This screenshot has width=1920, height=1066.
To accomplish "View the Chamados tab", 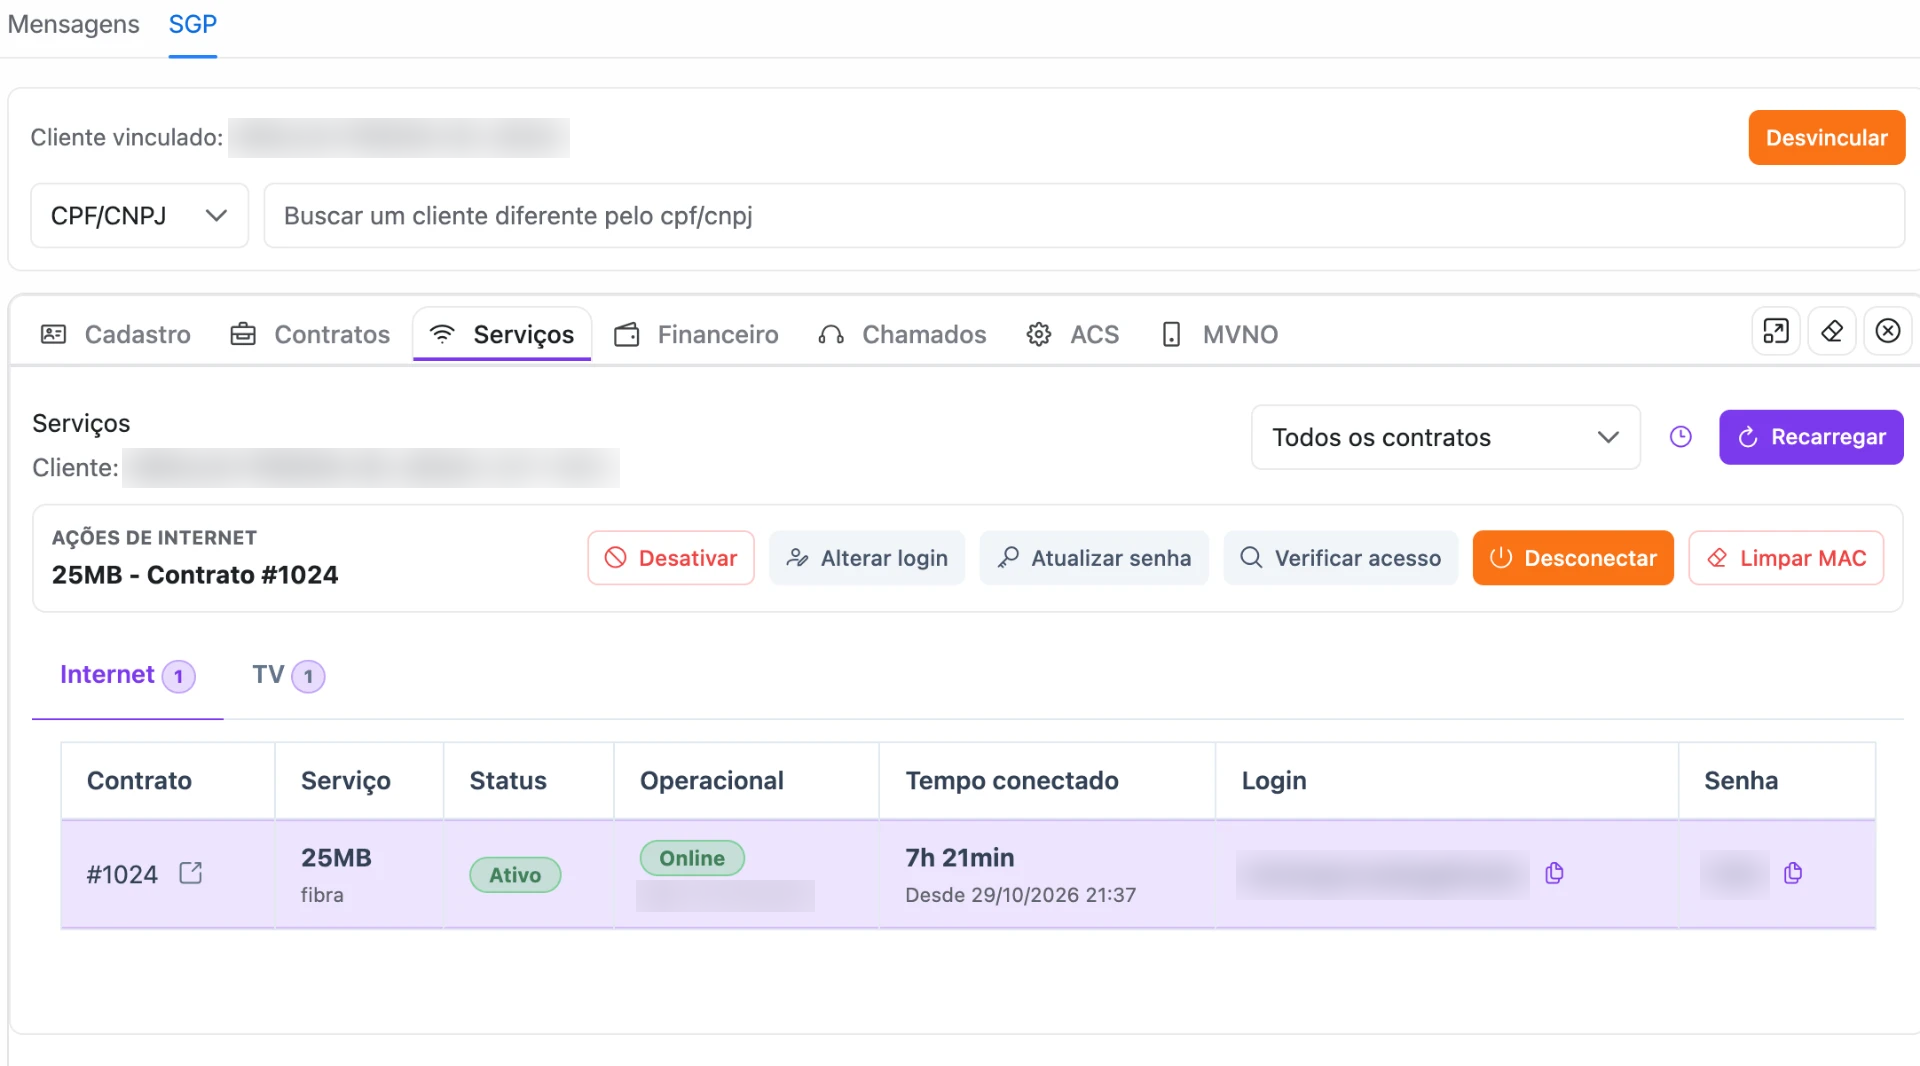I will pos(902,334).
